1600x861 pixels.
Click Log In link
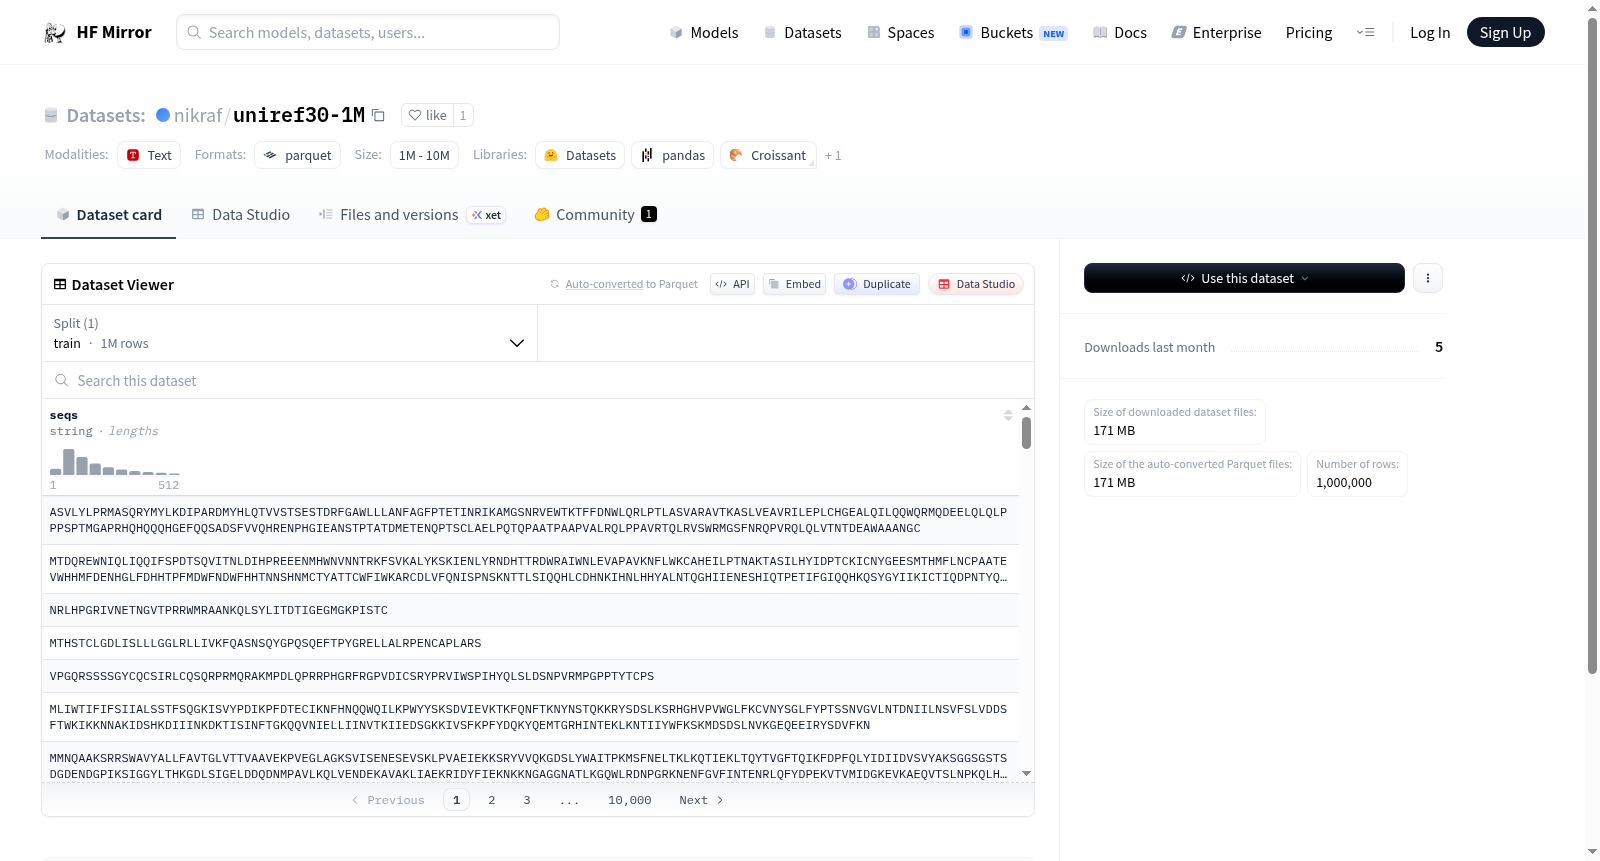point(1430,33)
